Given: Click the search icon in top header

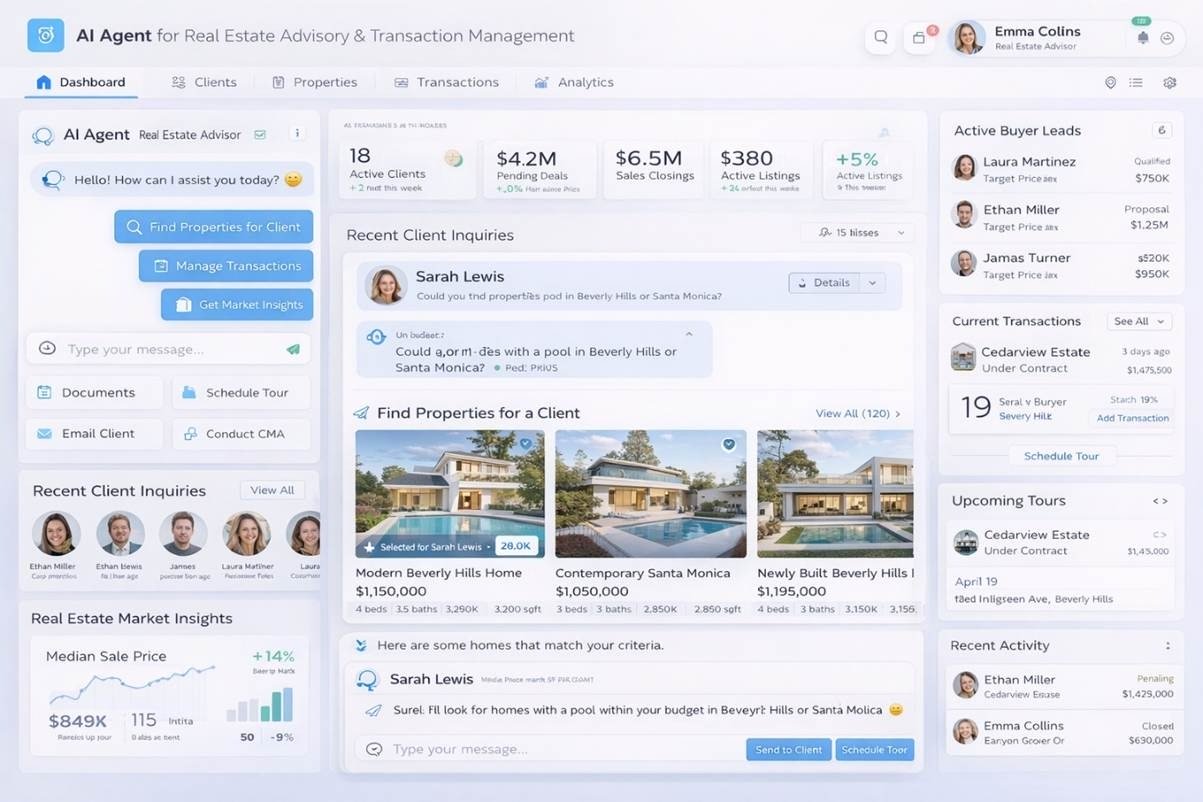Looking at the screenshot, I should point(880,38).
